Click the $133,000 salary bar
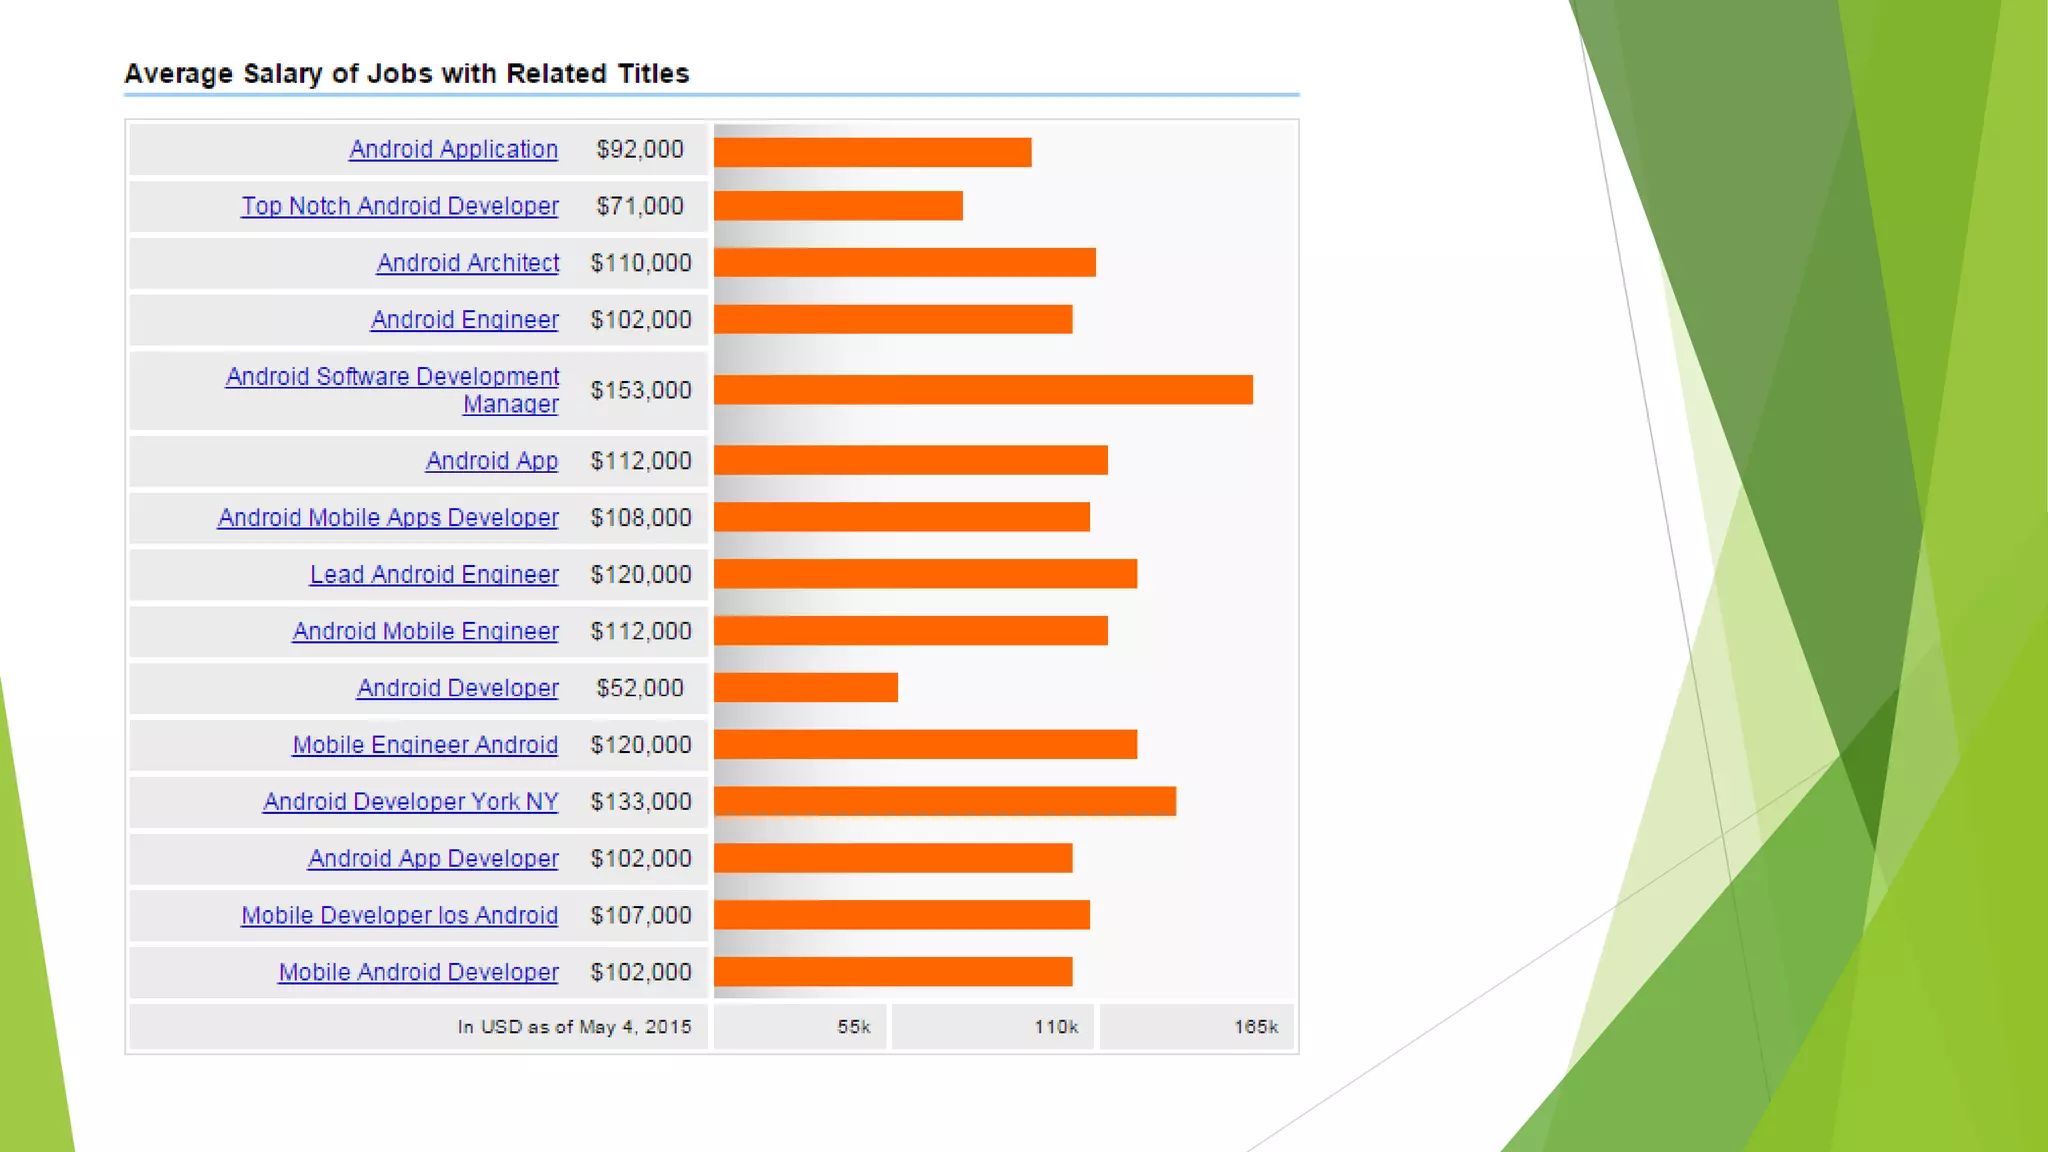This screenshot has height=1152, width=2048. [944, 802]
